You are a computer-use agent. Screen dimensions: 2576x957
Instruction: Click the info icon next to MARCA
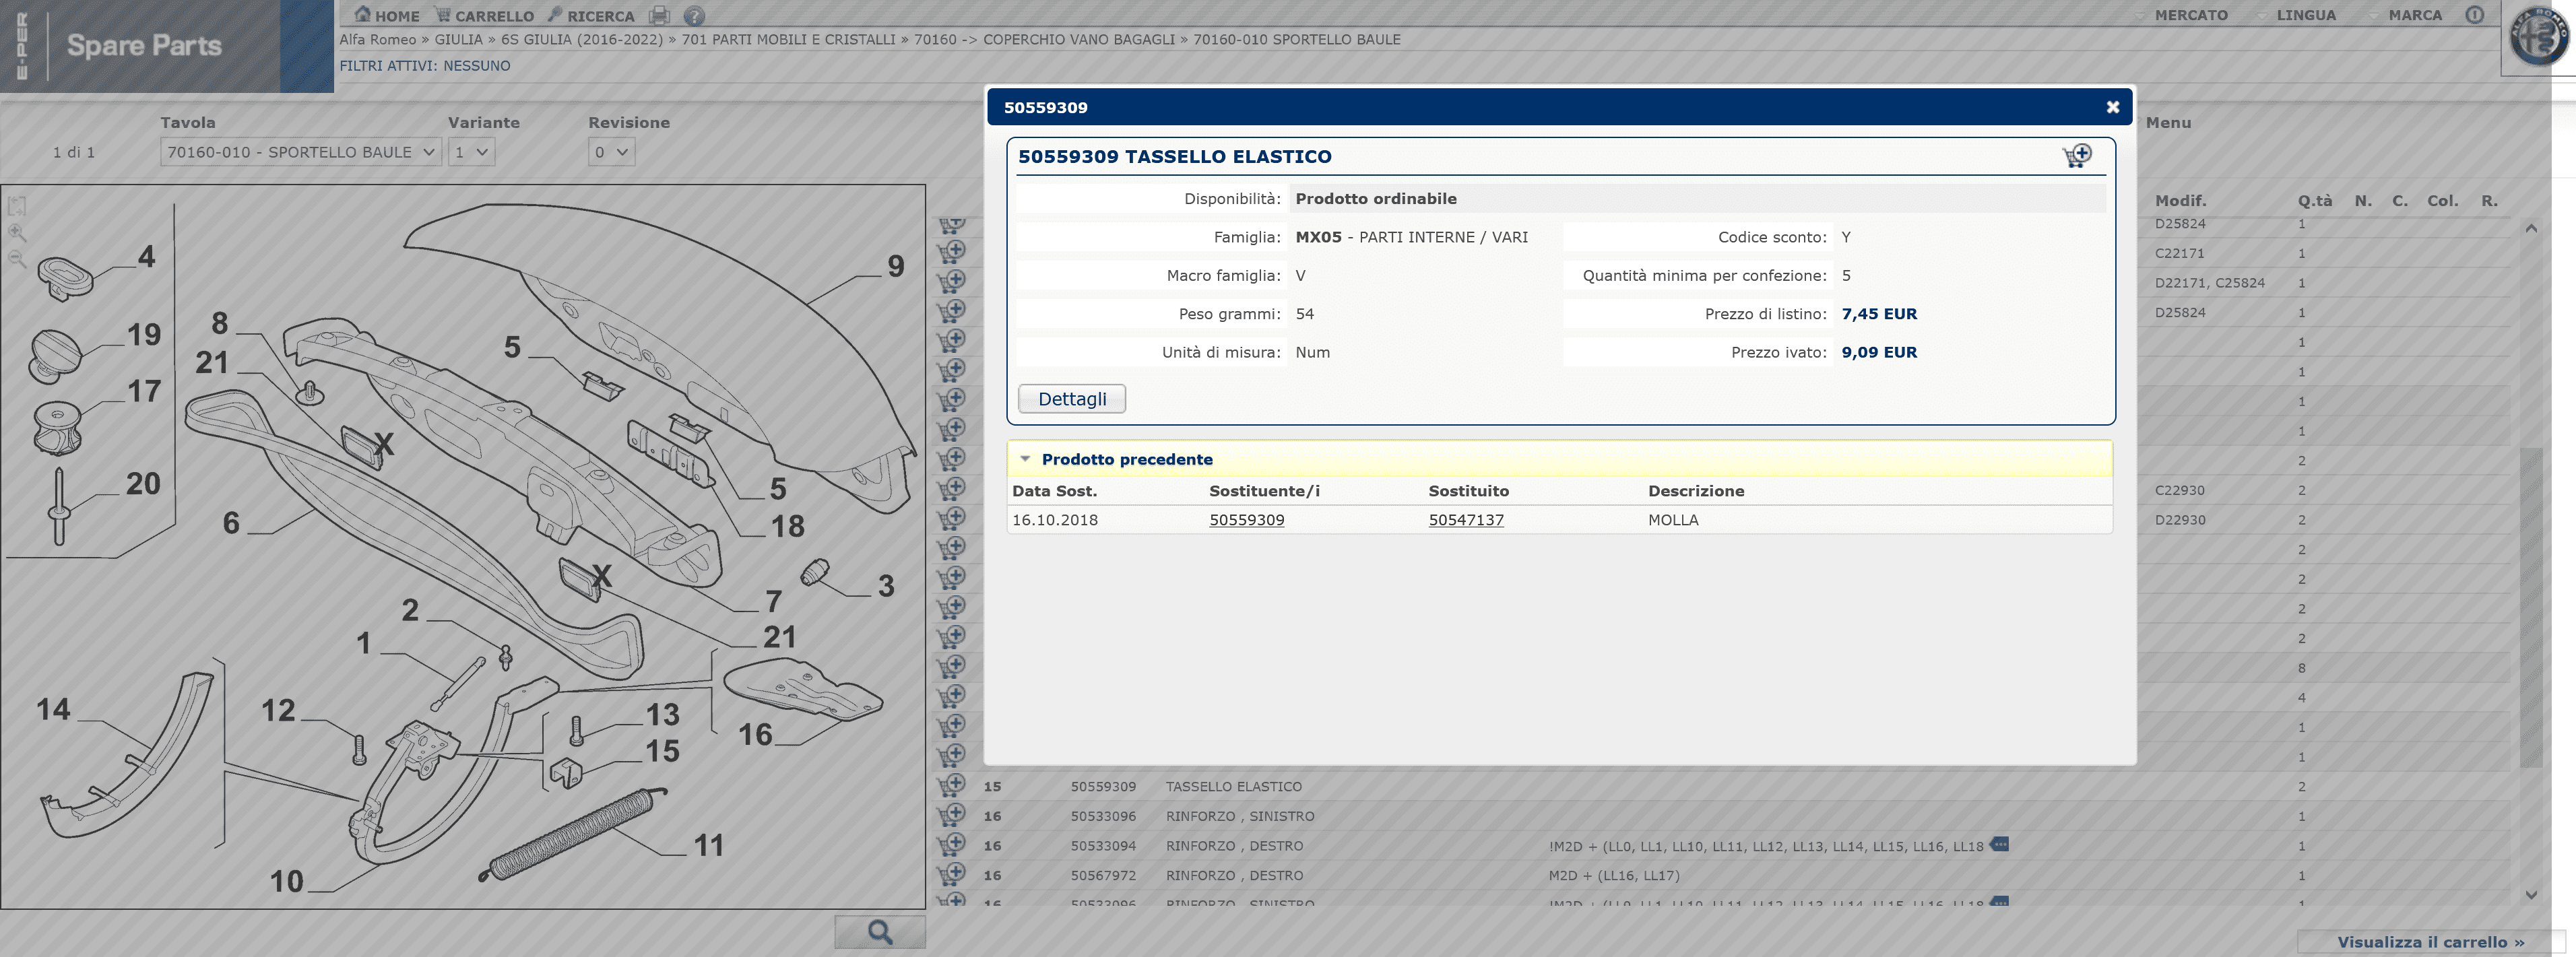pos(2474,15)
